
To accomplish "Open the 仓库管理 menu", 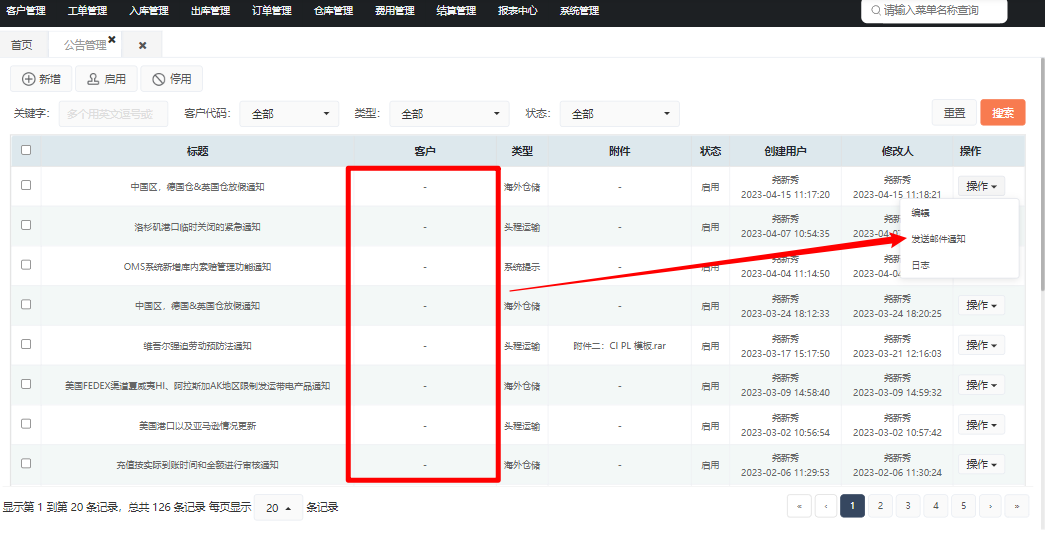I will coord(333,11).
